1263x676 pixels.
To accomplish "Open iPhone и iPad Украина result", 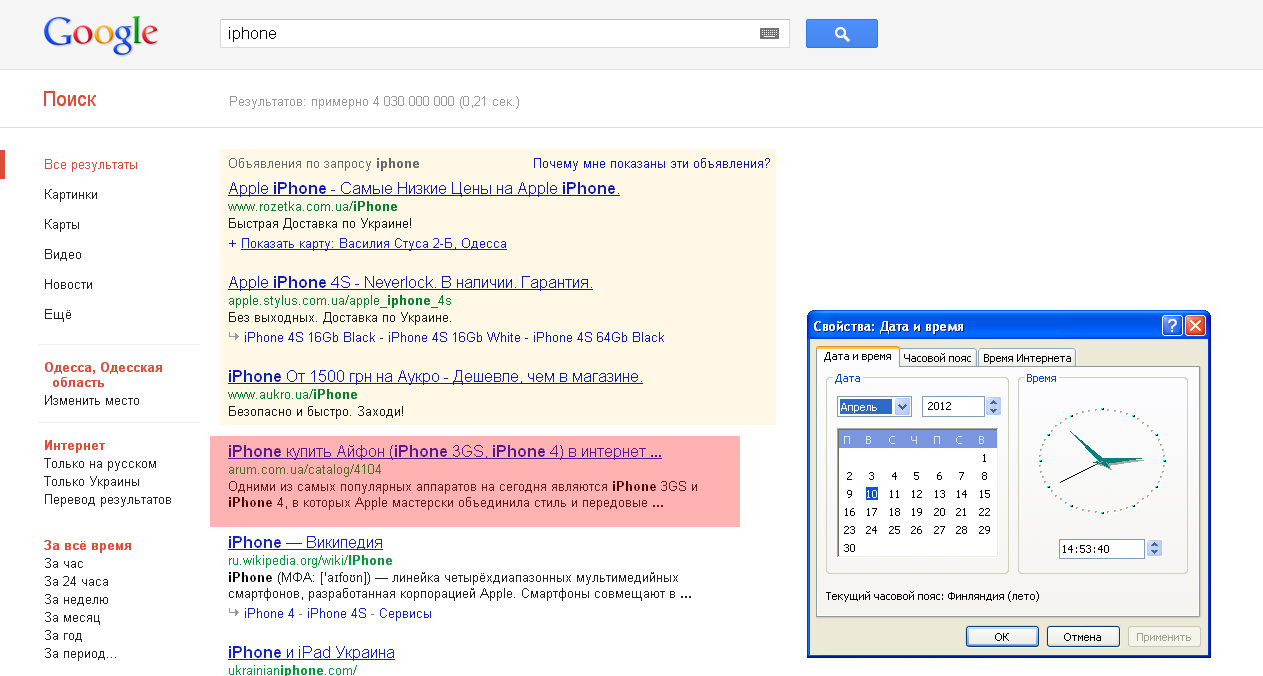I will coord(311,653).
